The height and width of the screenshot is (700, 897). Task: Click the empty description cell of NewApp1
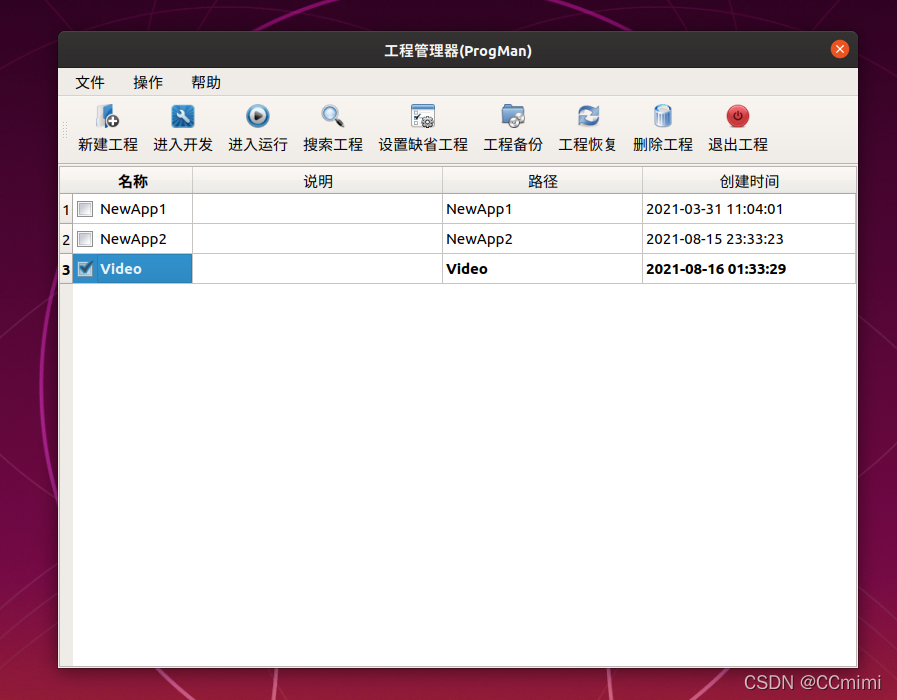[x=317, y=209]
